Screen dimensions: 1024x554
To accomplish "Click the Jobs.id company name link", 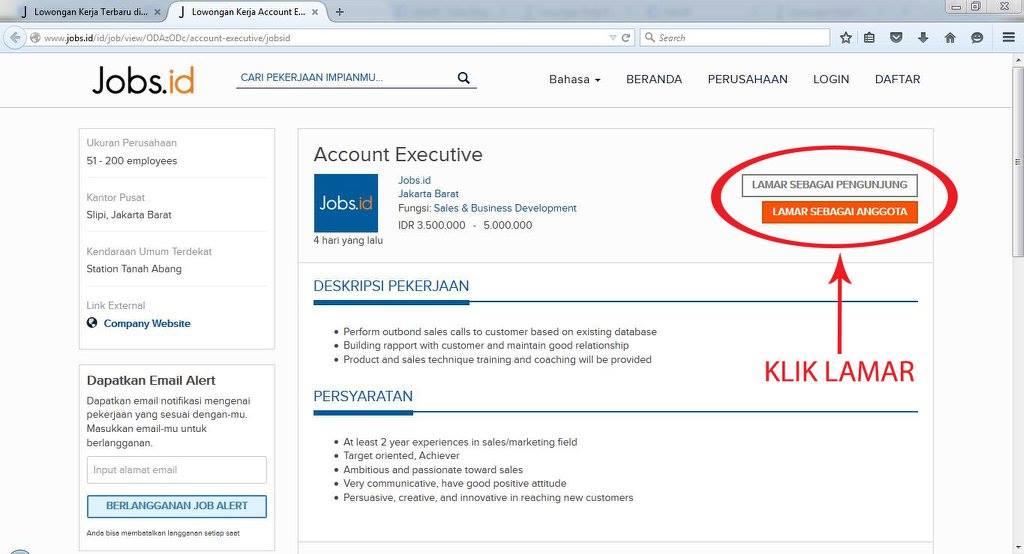I will click(x=414, y=180).
